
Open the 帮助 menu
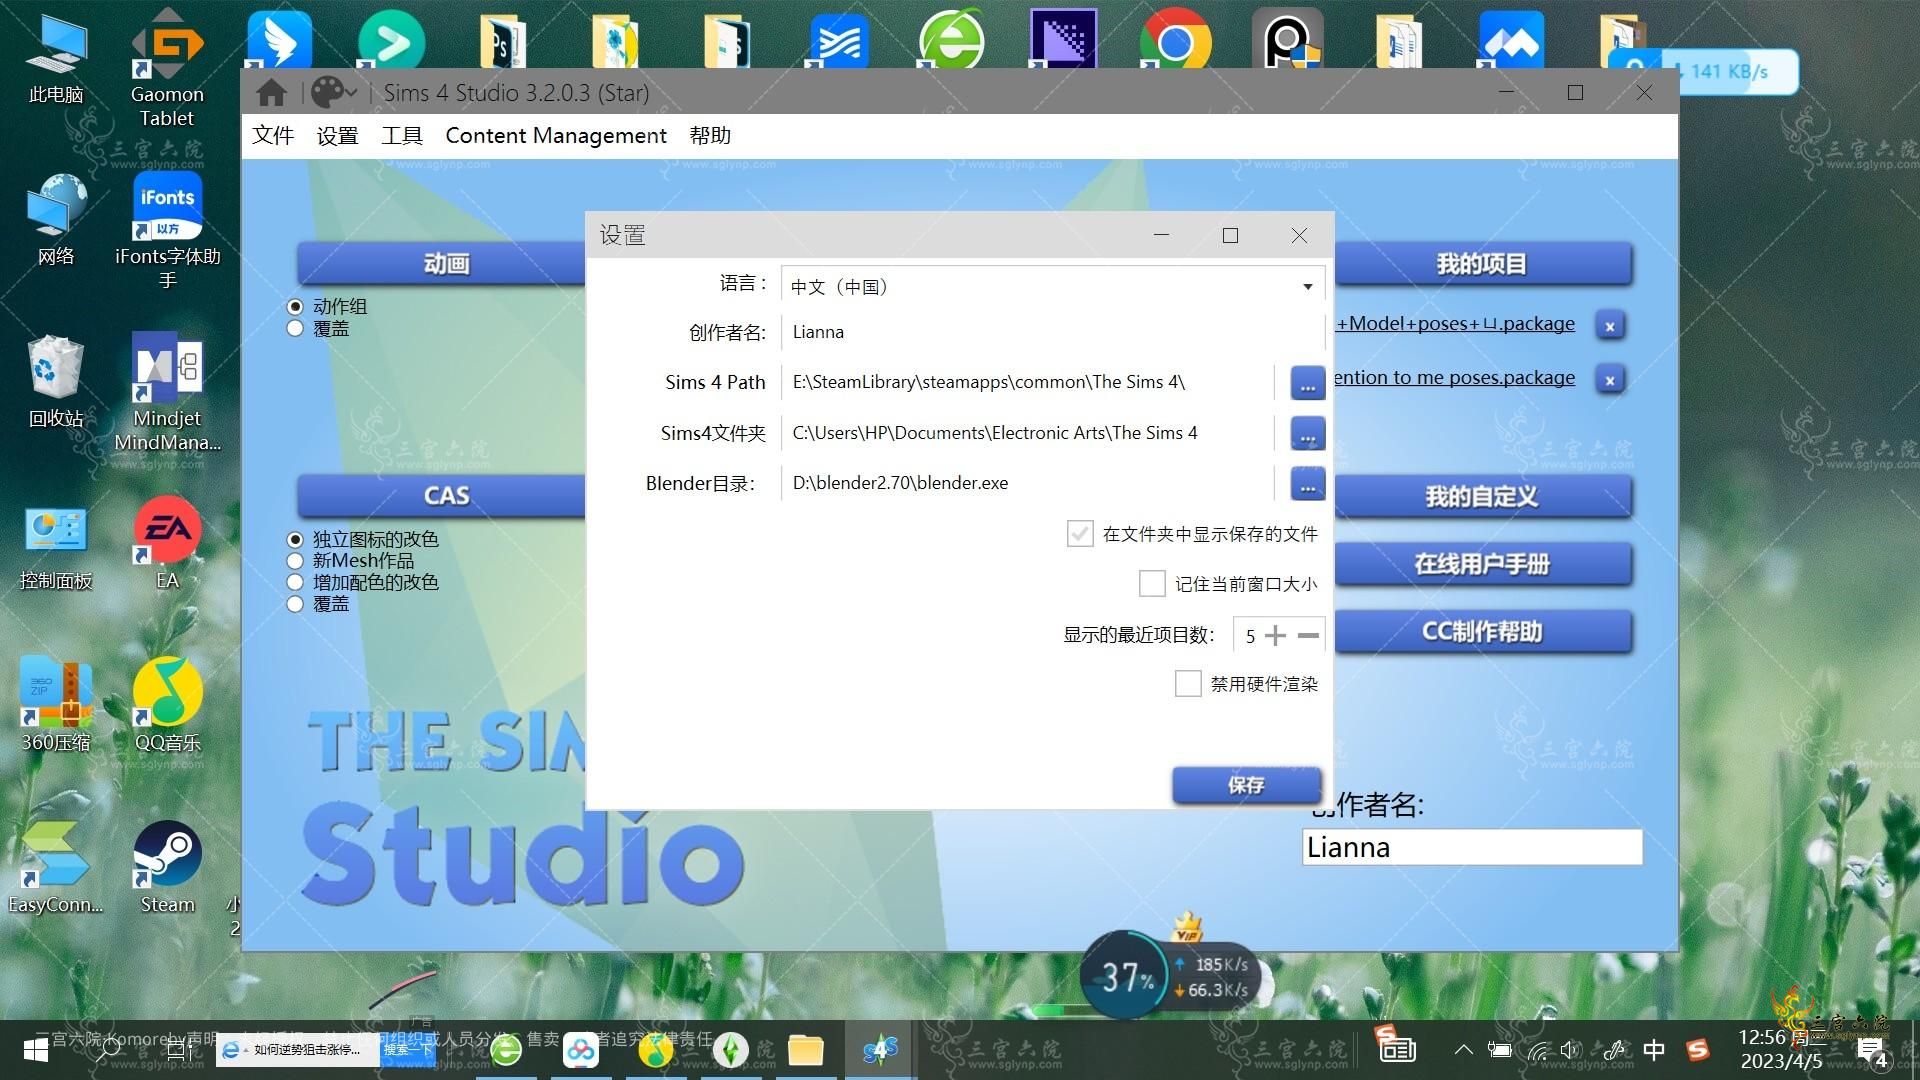point(710,135)
